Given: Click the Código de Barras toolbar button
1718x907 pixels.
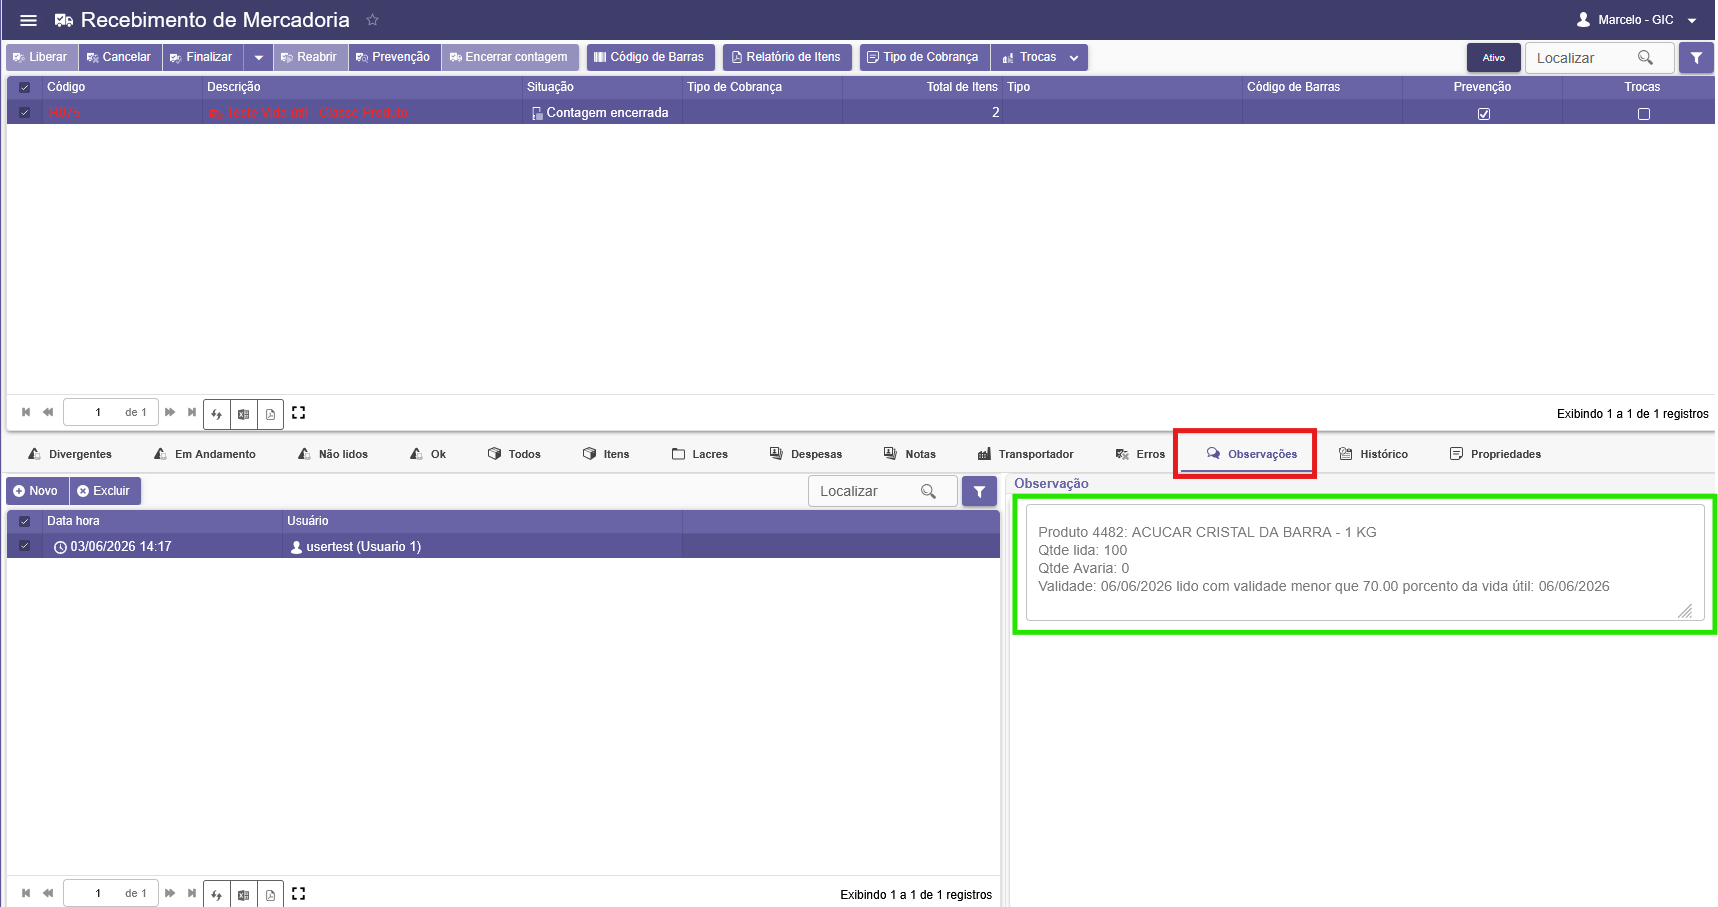Looking at the screenshot, I should 650,57.
